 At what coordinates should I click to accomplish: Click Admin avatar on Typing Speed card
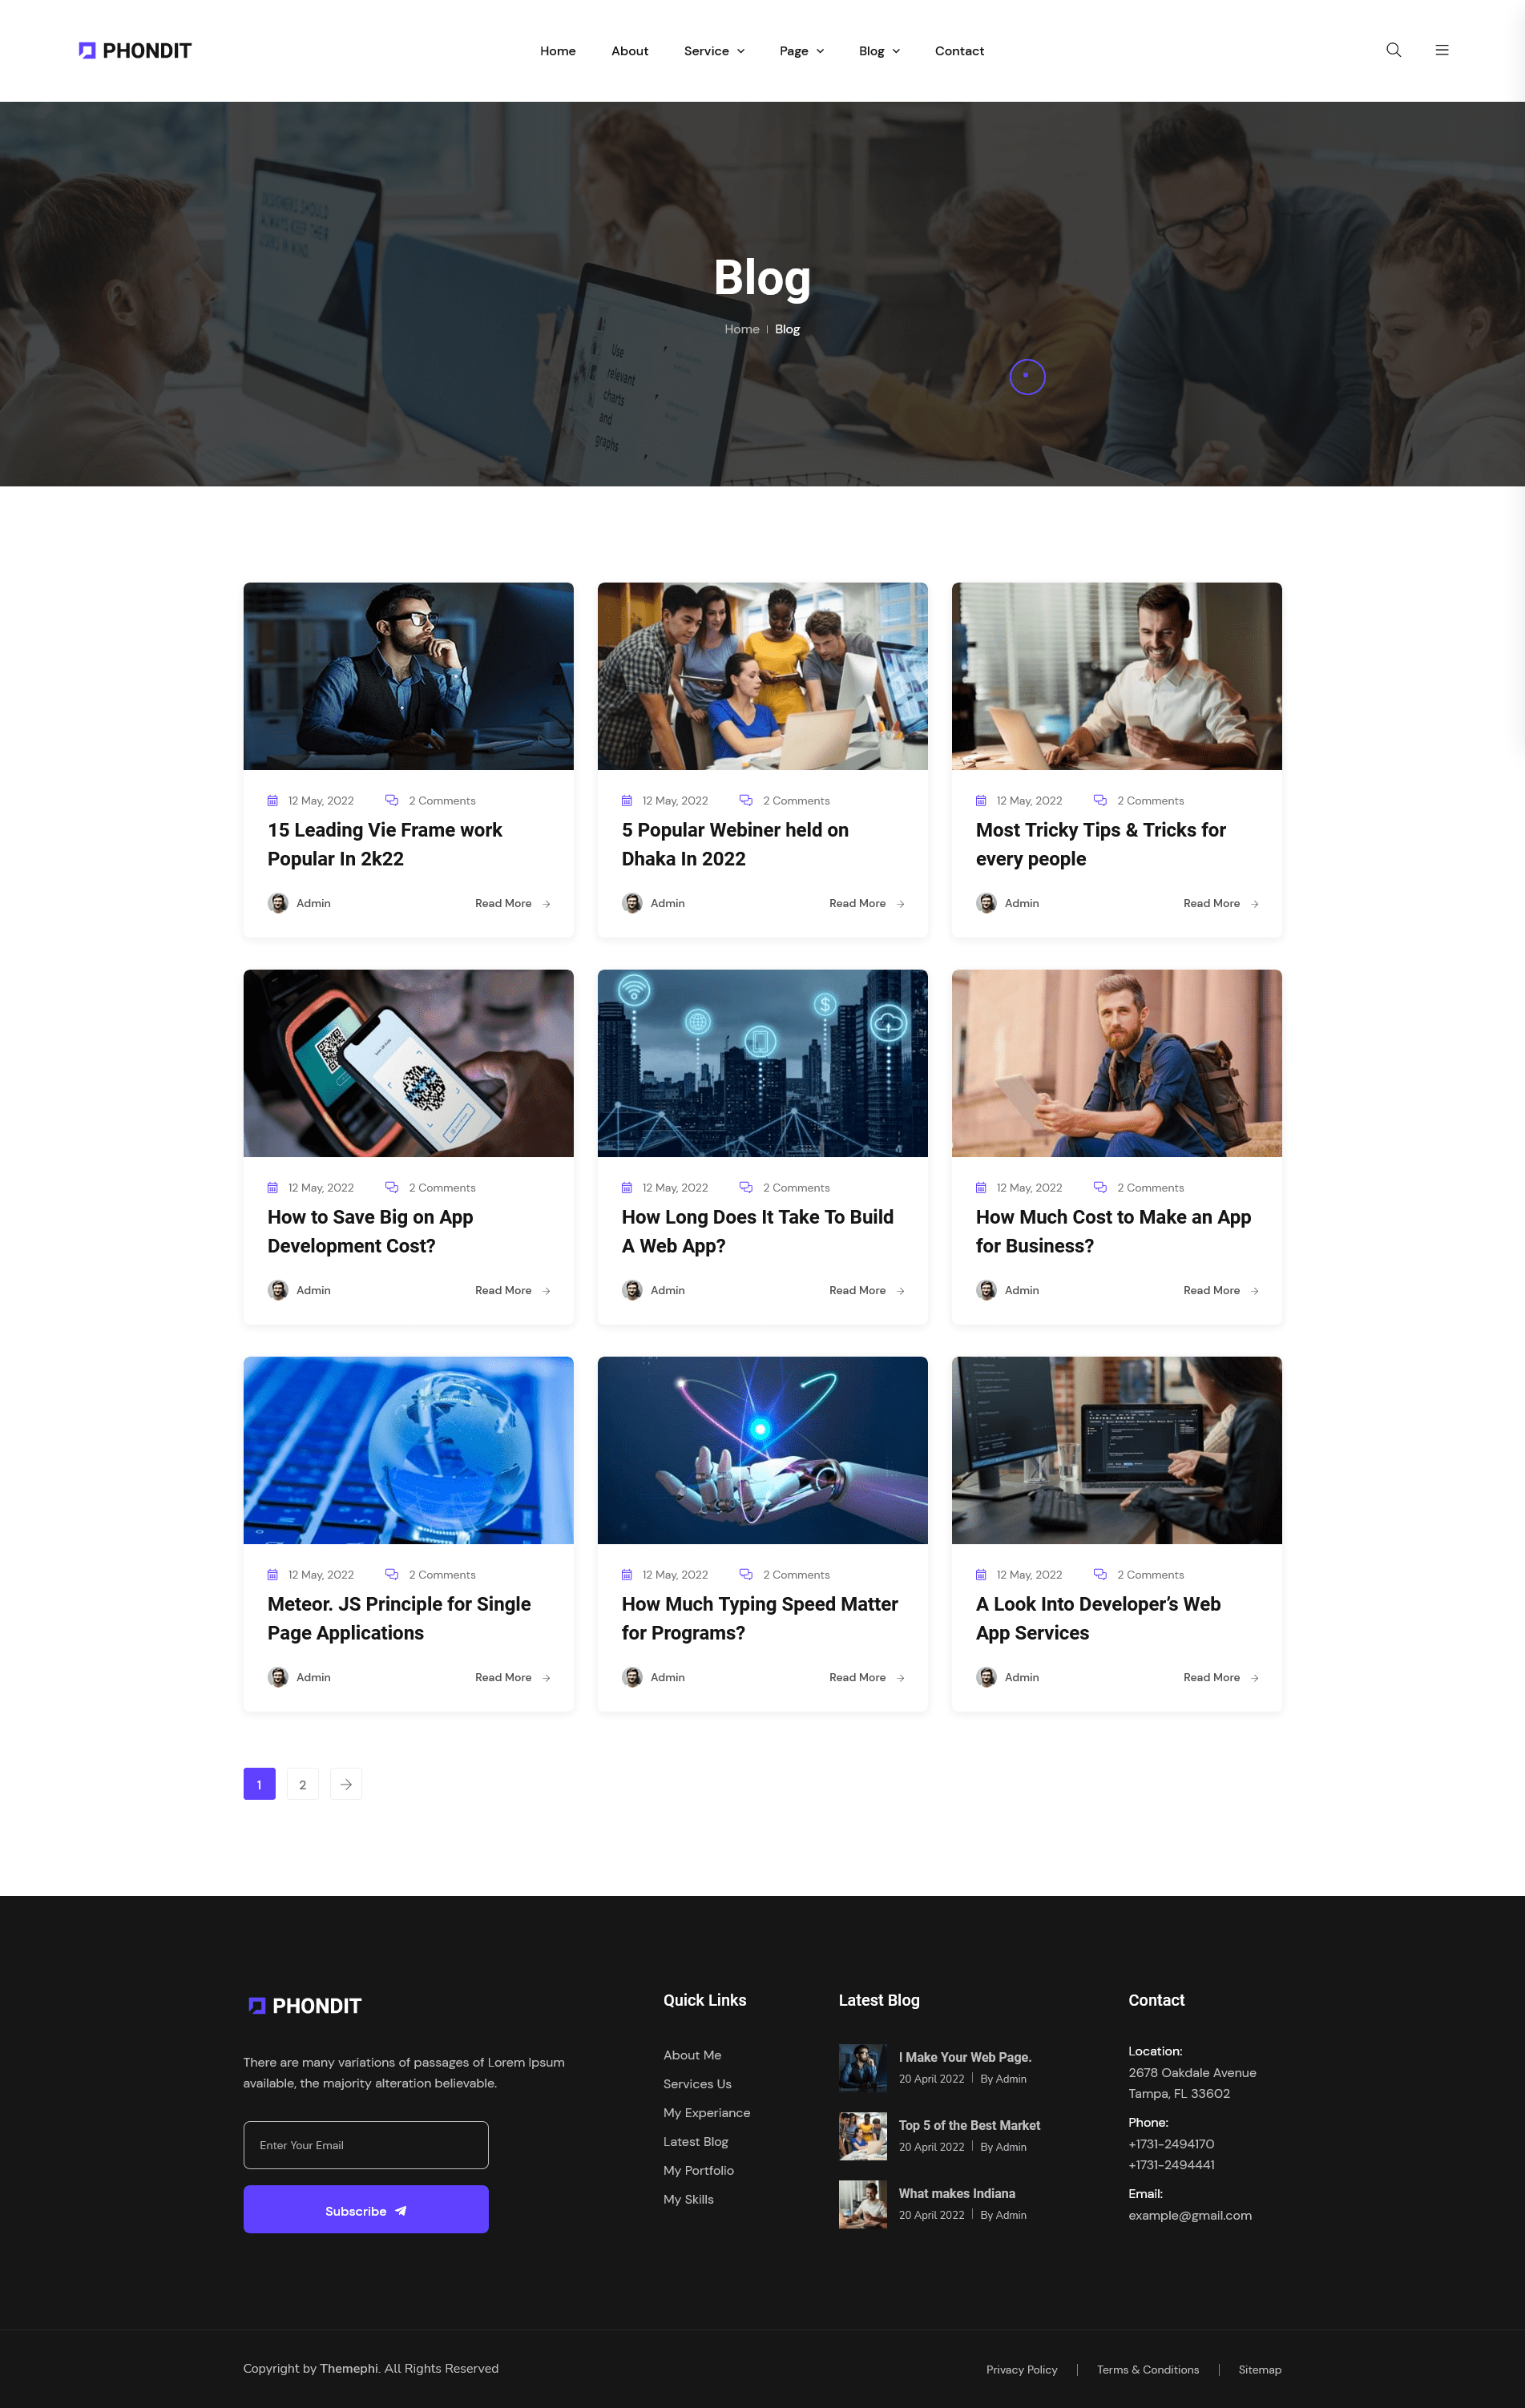(x=632, y=1677)
